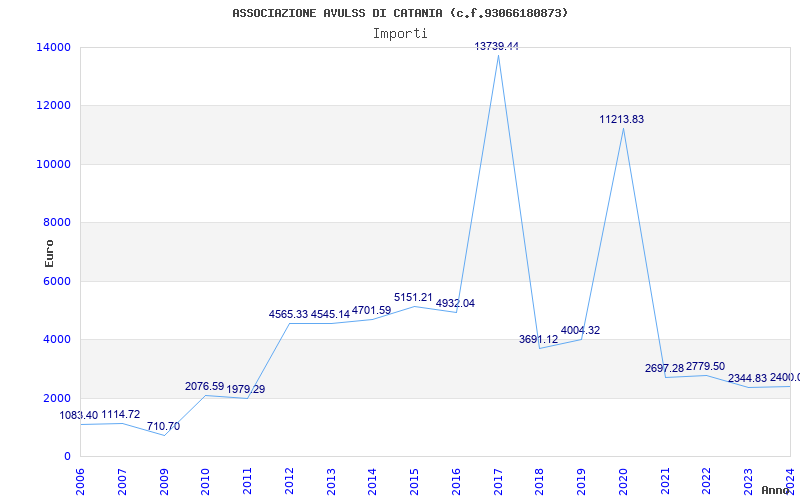The height and width of the screenshot is (500, 800).
Task: Click the Anno x-axis label
Action: click(x=774, y=490)
